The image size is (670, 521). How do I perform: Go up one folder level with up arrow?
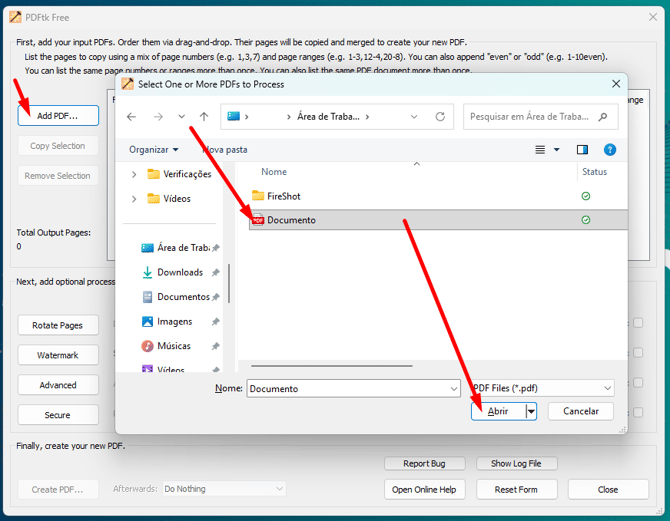click(204, 117)
